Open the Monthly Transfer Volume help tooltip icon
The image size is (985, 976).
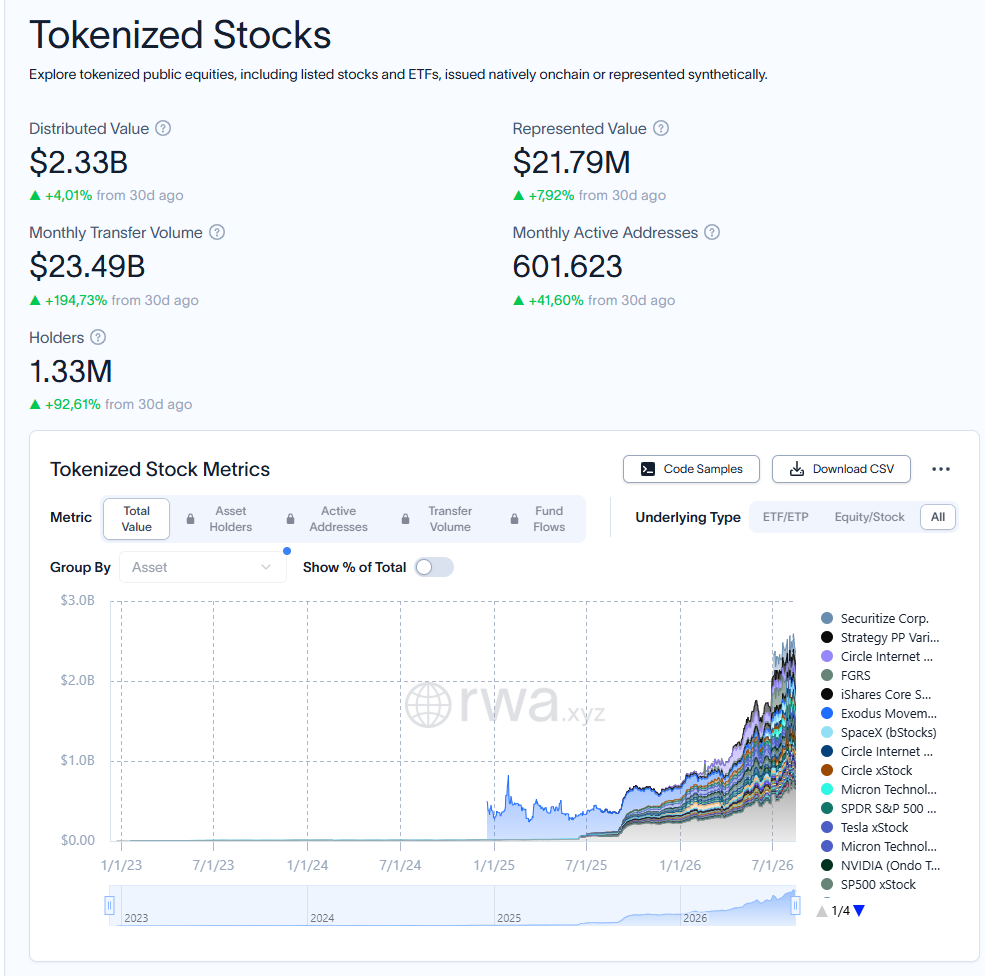[x=217, y=232]
